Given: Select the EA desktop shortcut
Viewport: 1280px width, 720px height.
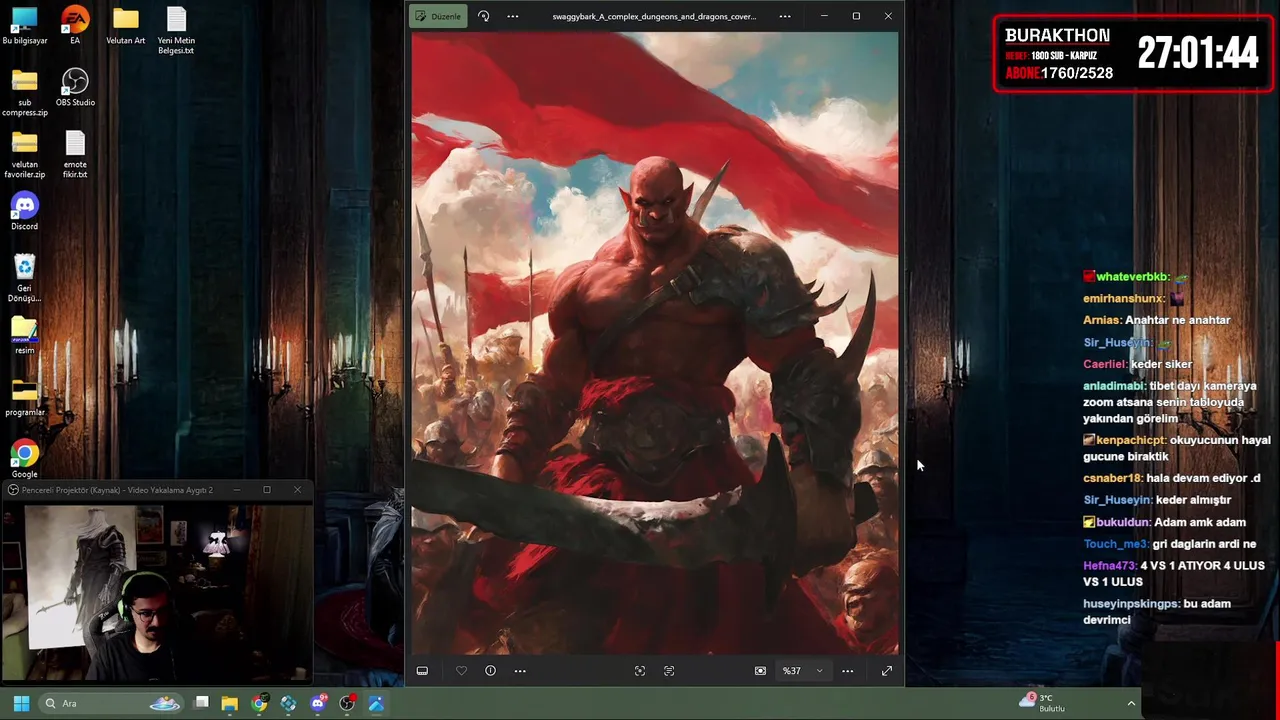Looking at the screenshot, I should click(75, 27).
